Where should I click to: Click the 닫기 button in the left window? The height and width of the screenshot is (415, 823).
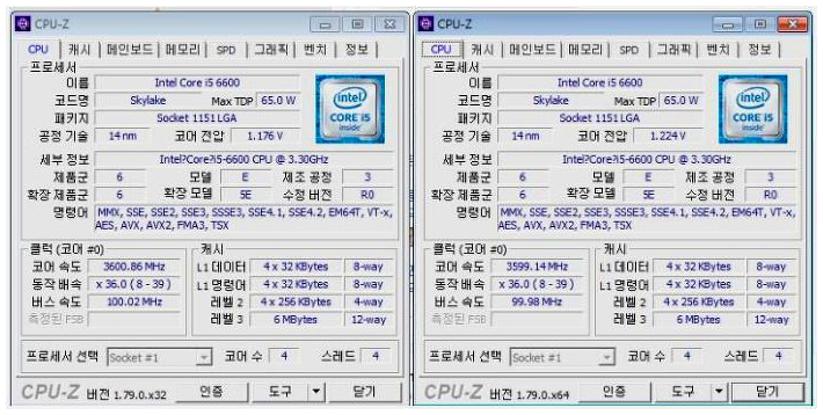[x=365, y=391]
